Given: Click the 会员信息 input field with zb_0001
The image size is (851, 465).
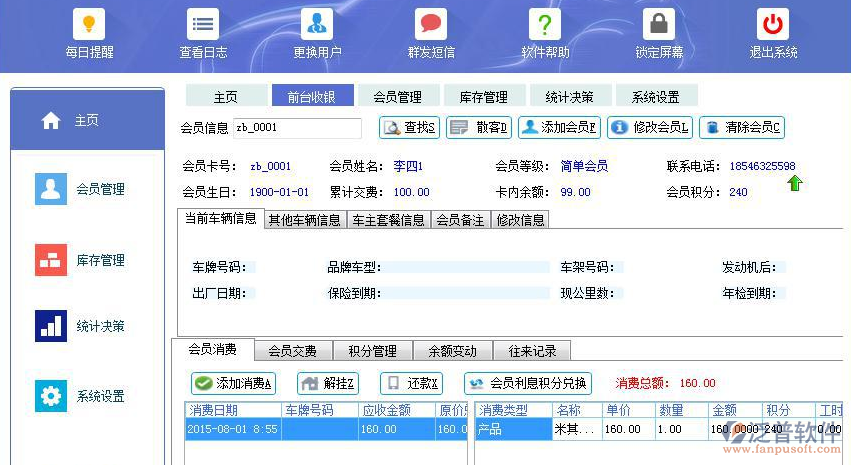Looking at the screenshot, I should 297,128.
